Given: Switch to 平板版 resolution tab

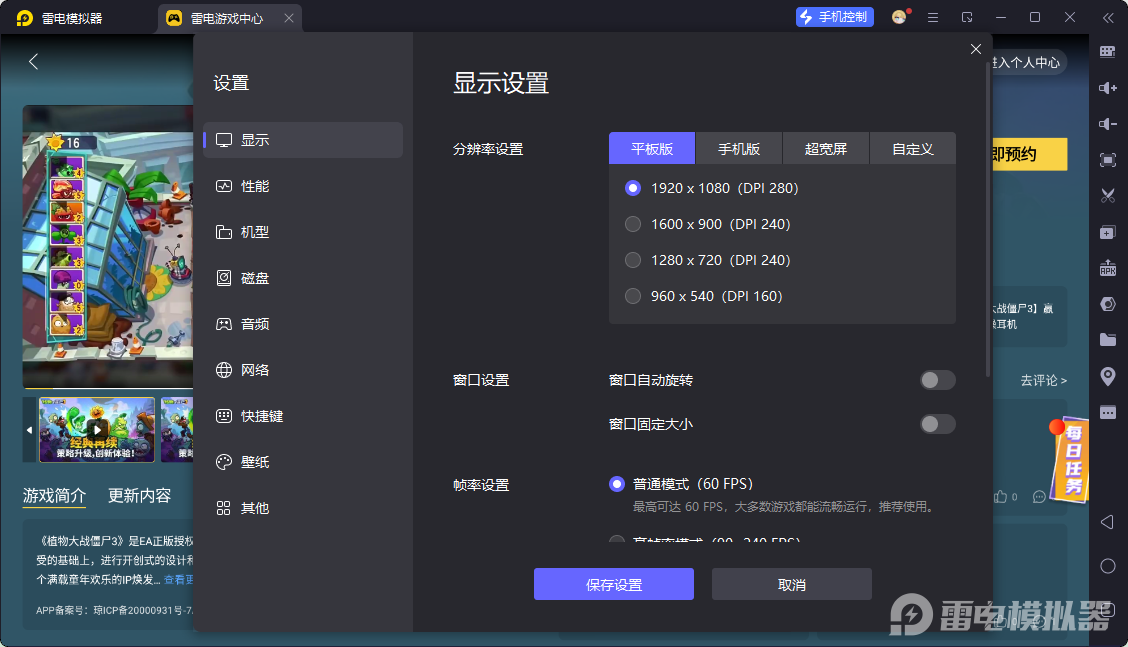Looking at the screenshot, I should [x=652, y=148].
